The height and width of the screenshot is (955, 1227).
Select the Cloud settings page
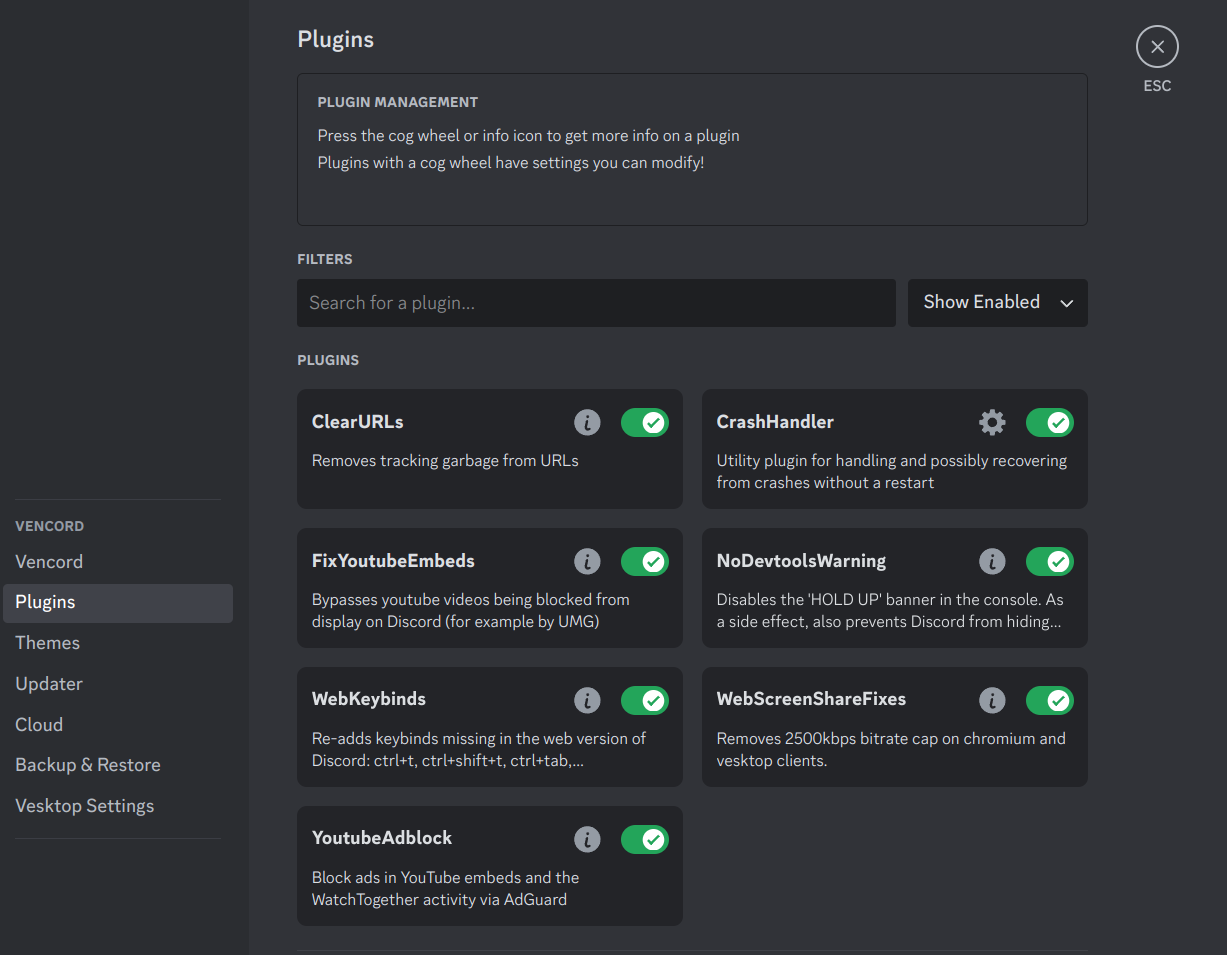tap(39, 724)
